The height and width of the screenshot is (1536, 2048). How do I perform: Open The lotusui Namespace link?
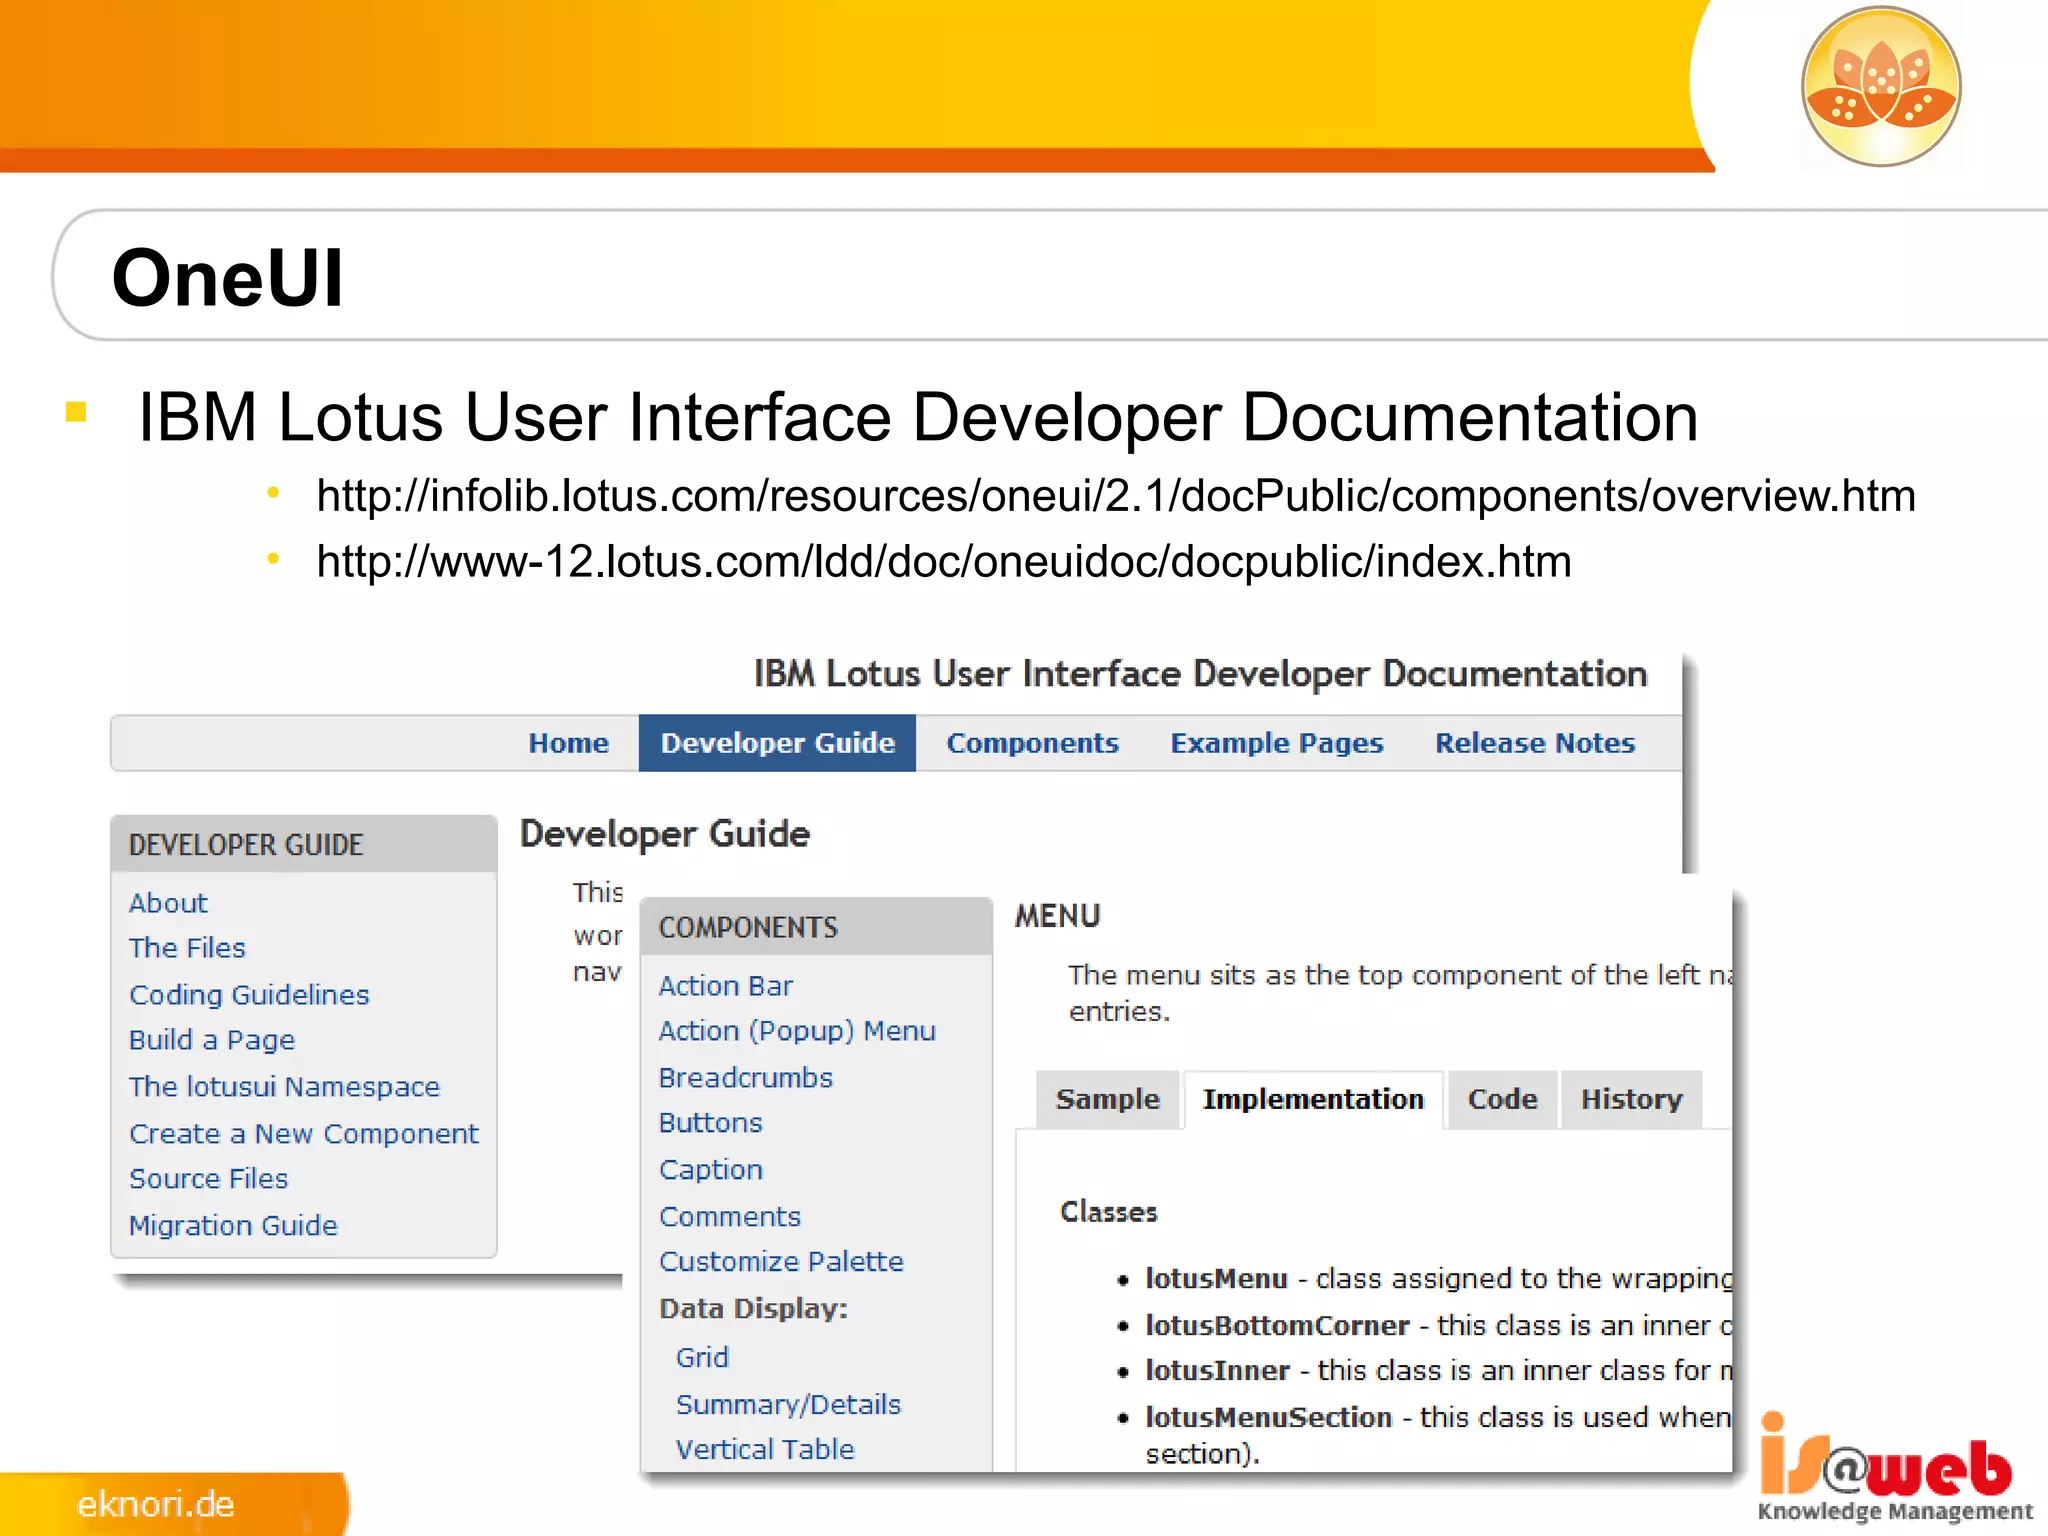[284, 1087]
